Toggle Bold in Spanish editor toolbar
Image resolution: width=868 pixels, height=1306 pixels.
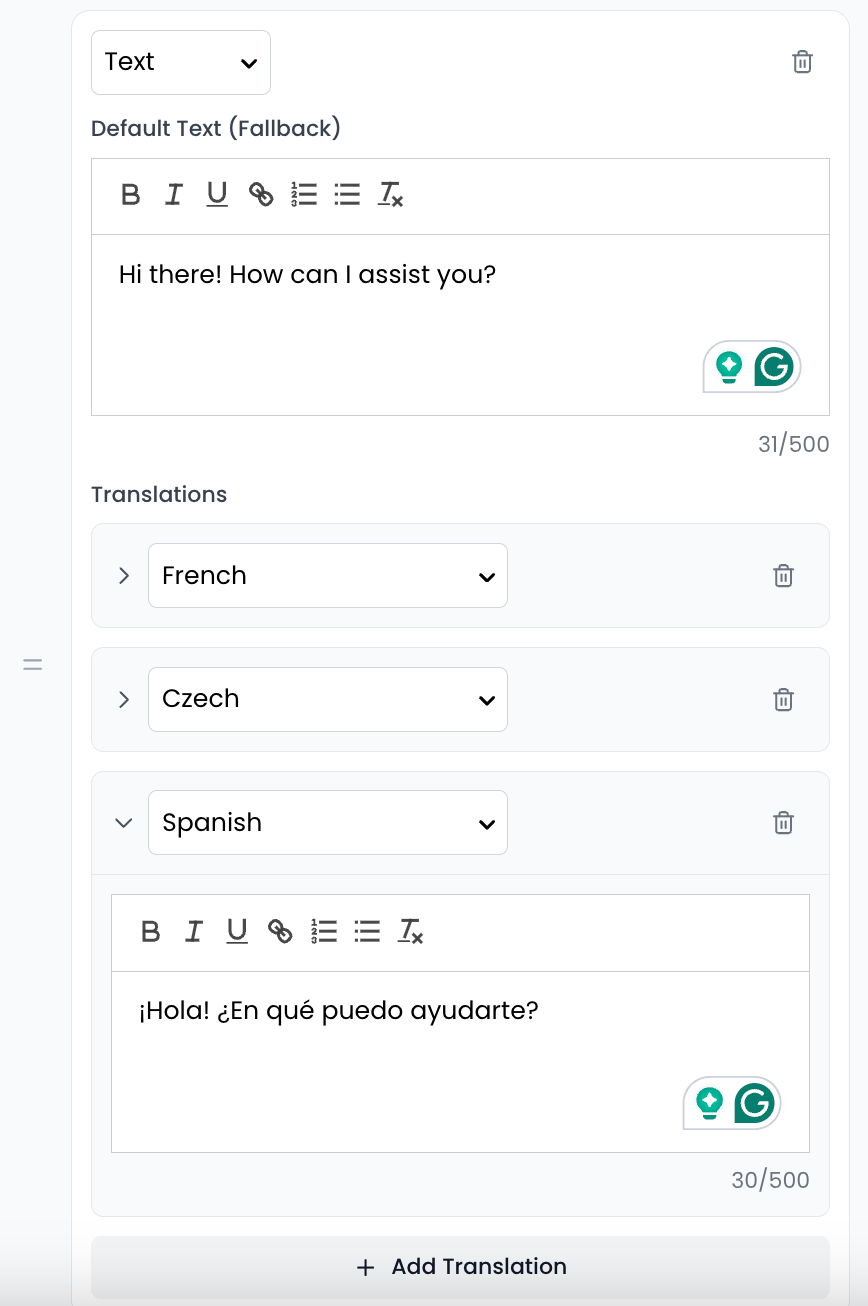[151, 932]
